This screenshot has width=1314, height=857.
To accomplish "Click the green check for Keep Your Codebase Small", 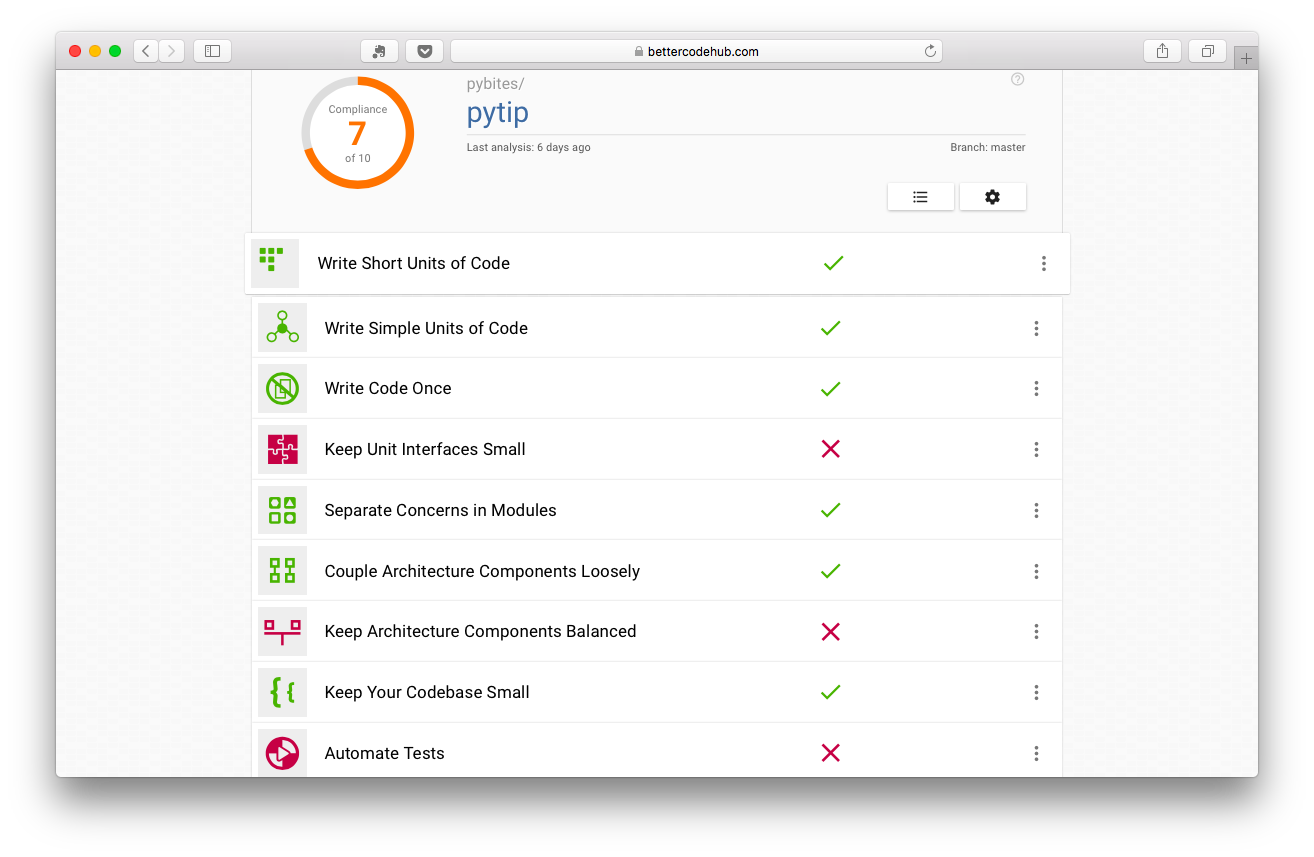I will (830, 692).
